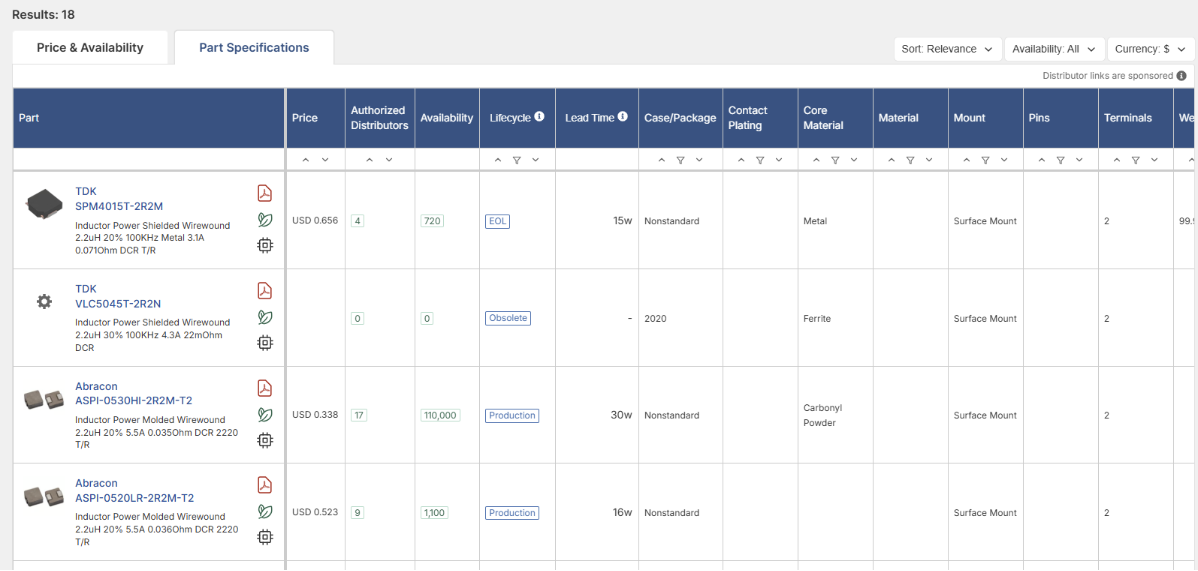Select the Part Specifications tab
The image size is (1198, 571).
point(254,47)
